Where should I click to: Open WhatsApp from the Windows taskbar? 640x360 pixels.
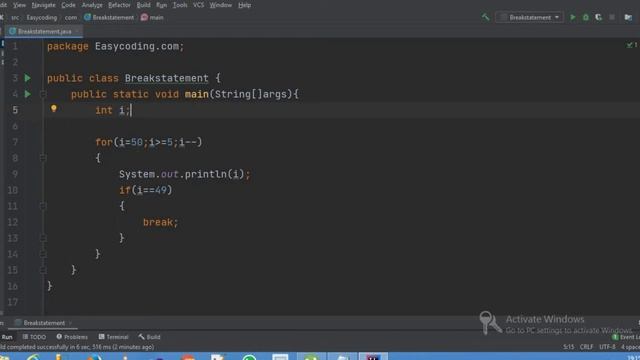[249, 357]
